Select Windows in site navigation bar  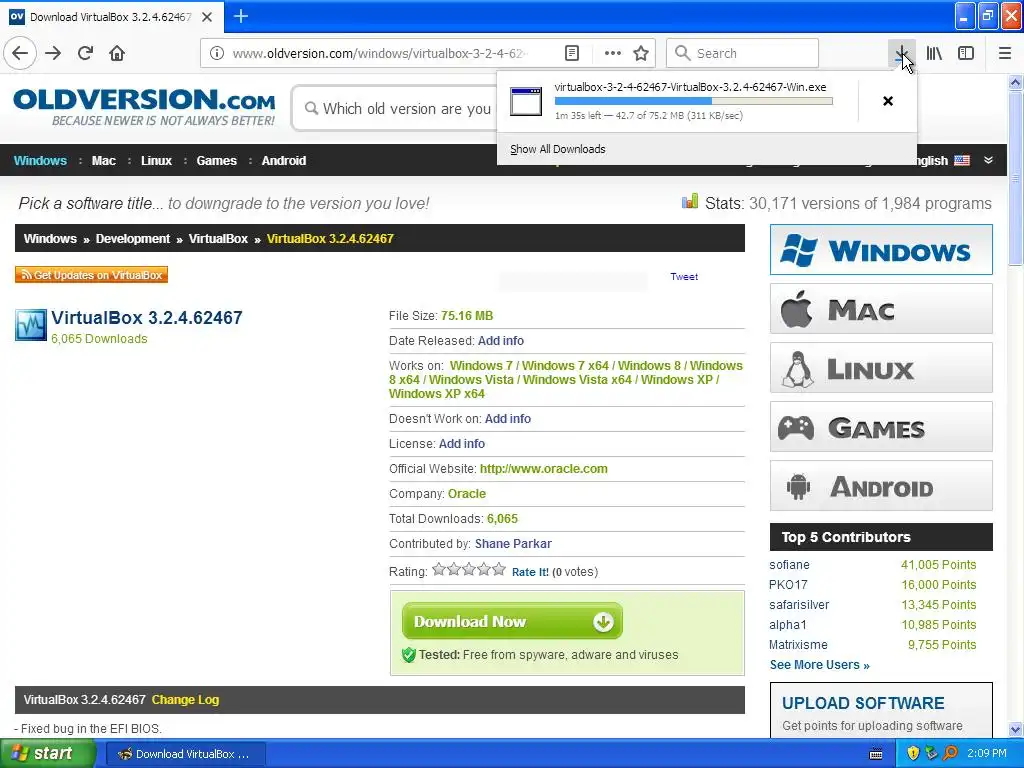point(40,161)
